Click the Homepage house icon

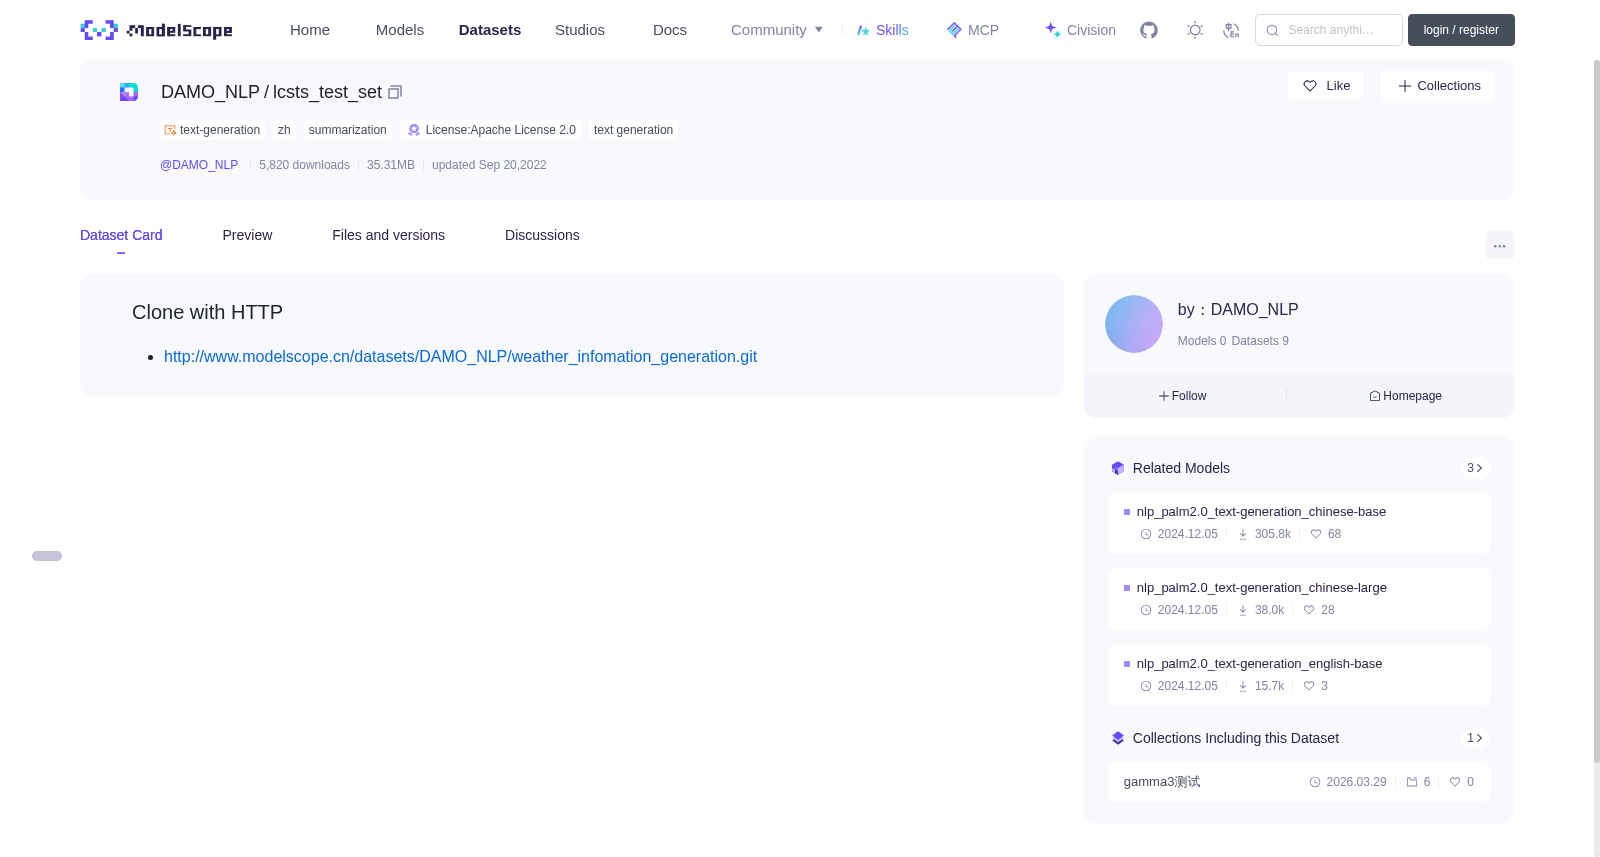pyautogui.click(x=1375, y=396)
